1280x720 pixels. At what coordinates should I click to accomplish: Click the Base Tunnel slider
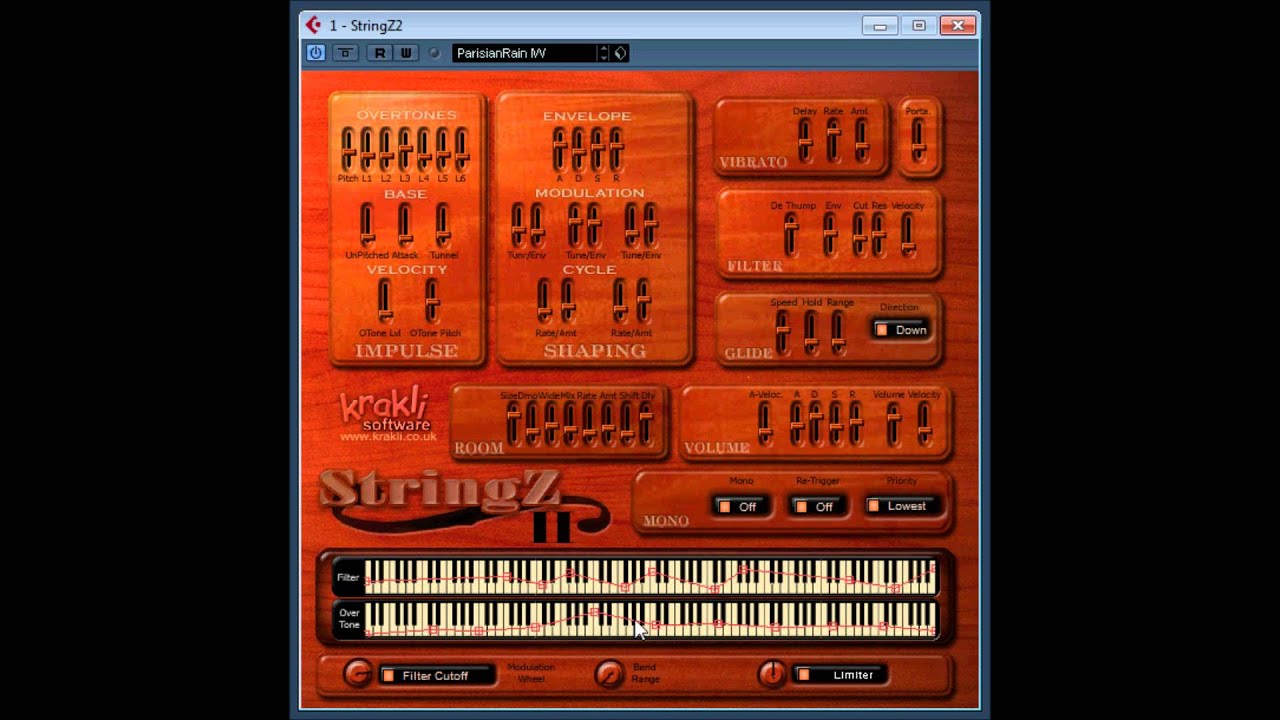pyautogui.click(x=443, y=225)
